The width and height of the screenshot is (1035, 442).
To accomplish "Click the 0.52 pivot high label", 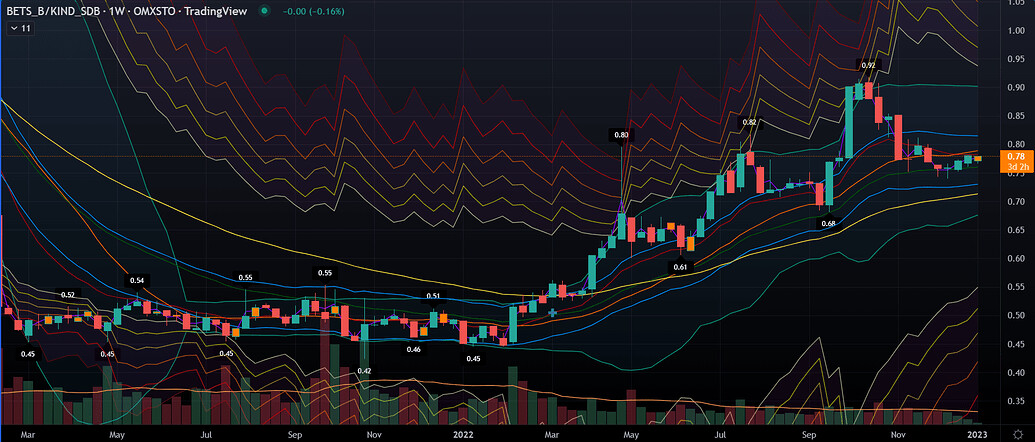I will (68, 295).
